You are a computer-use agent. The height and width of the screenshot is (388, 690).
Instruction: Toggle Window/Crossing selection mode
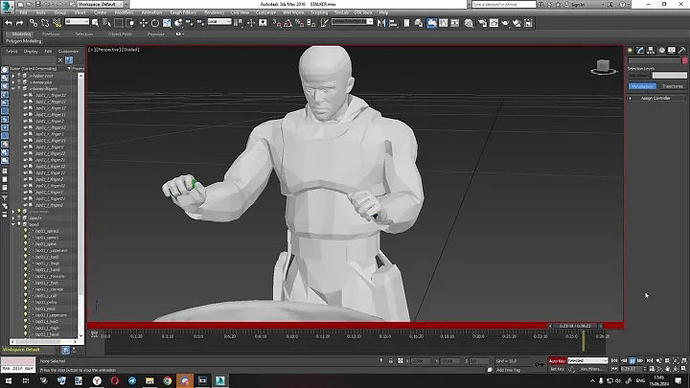coord(131,23)
